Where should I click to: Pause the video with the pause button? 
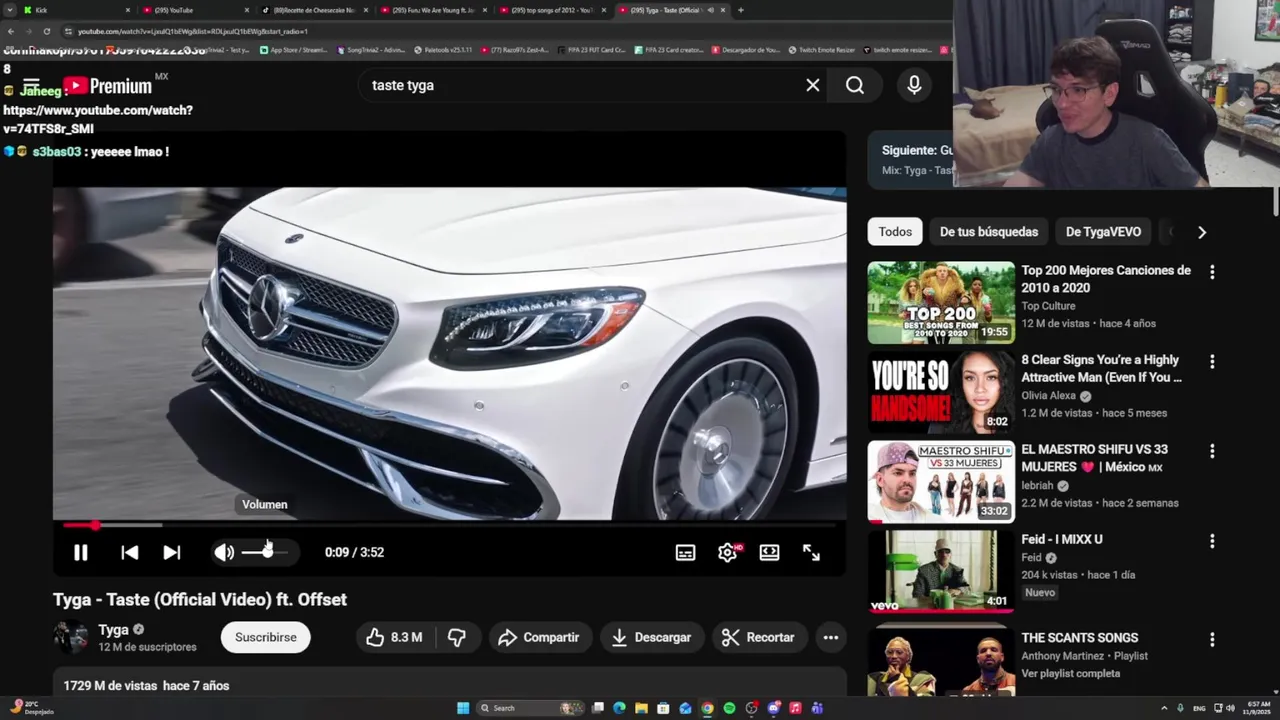coord(81,552)
